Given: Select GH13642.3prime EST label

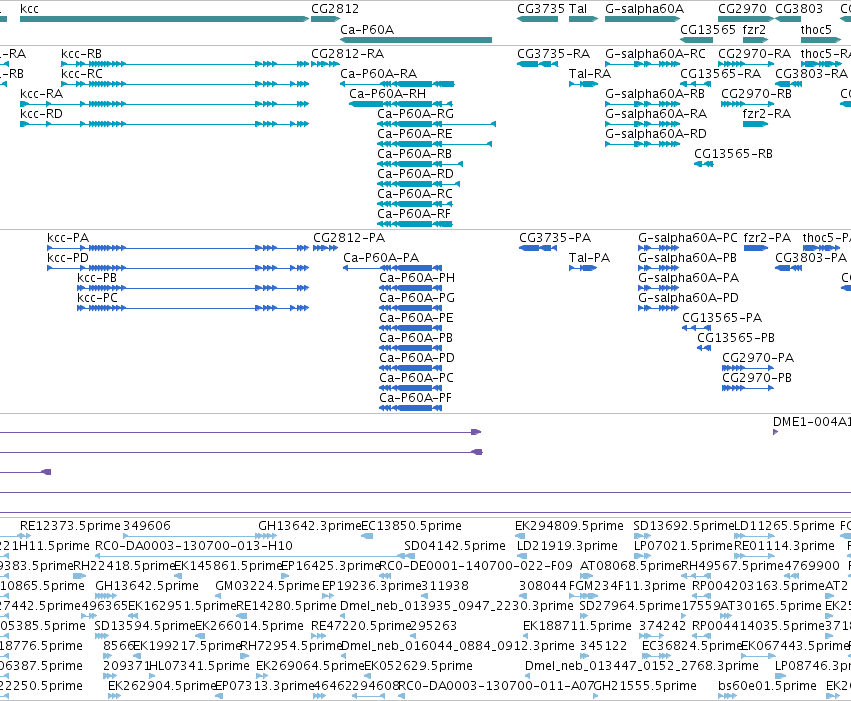Looking at the screenshot, I should pos(309,526).
